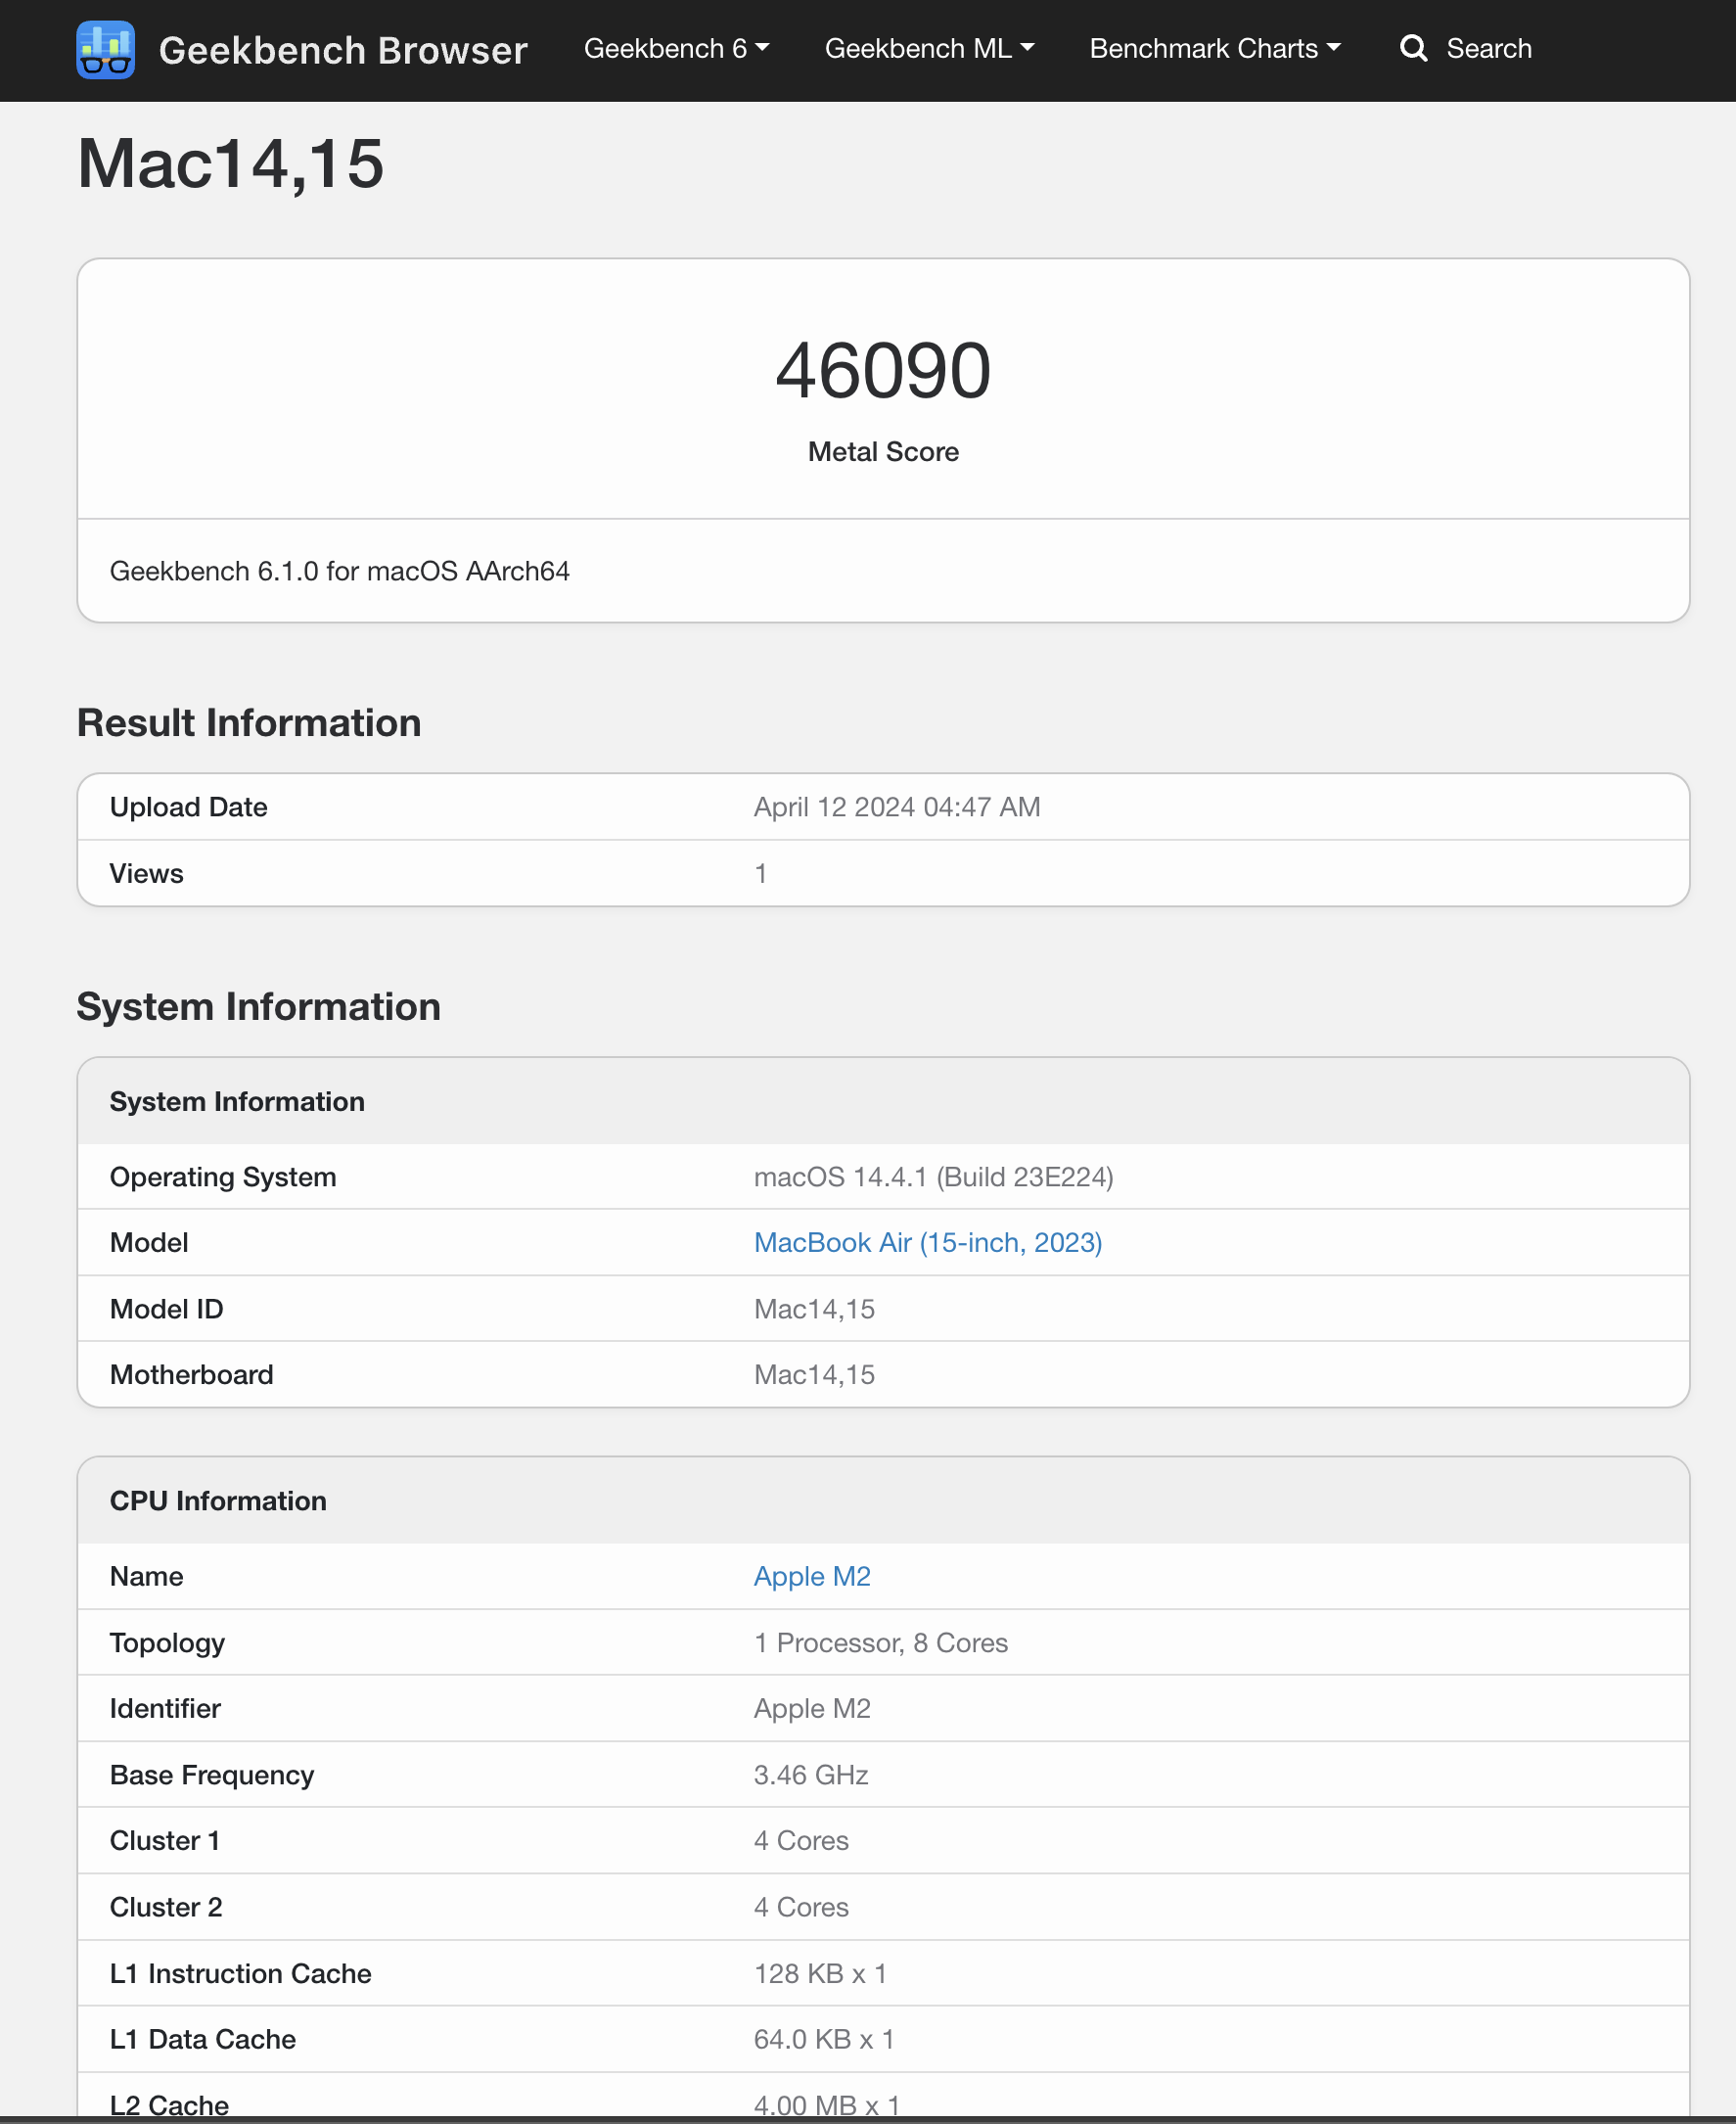This screenshot has width=1736, height=2124.
Task: Open the Benchmark Charts dropdown
Action: (x=1215, y=48)
